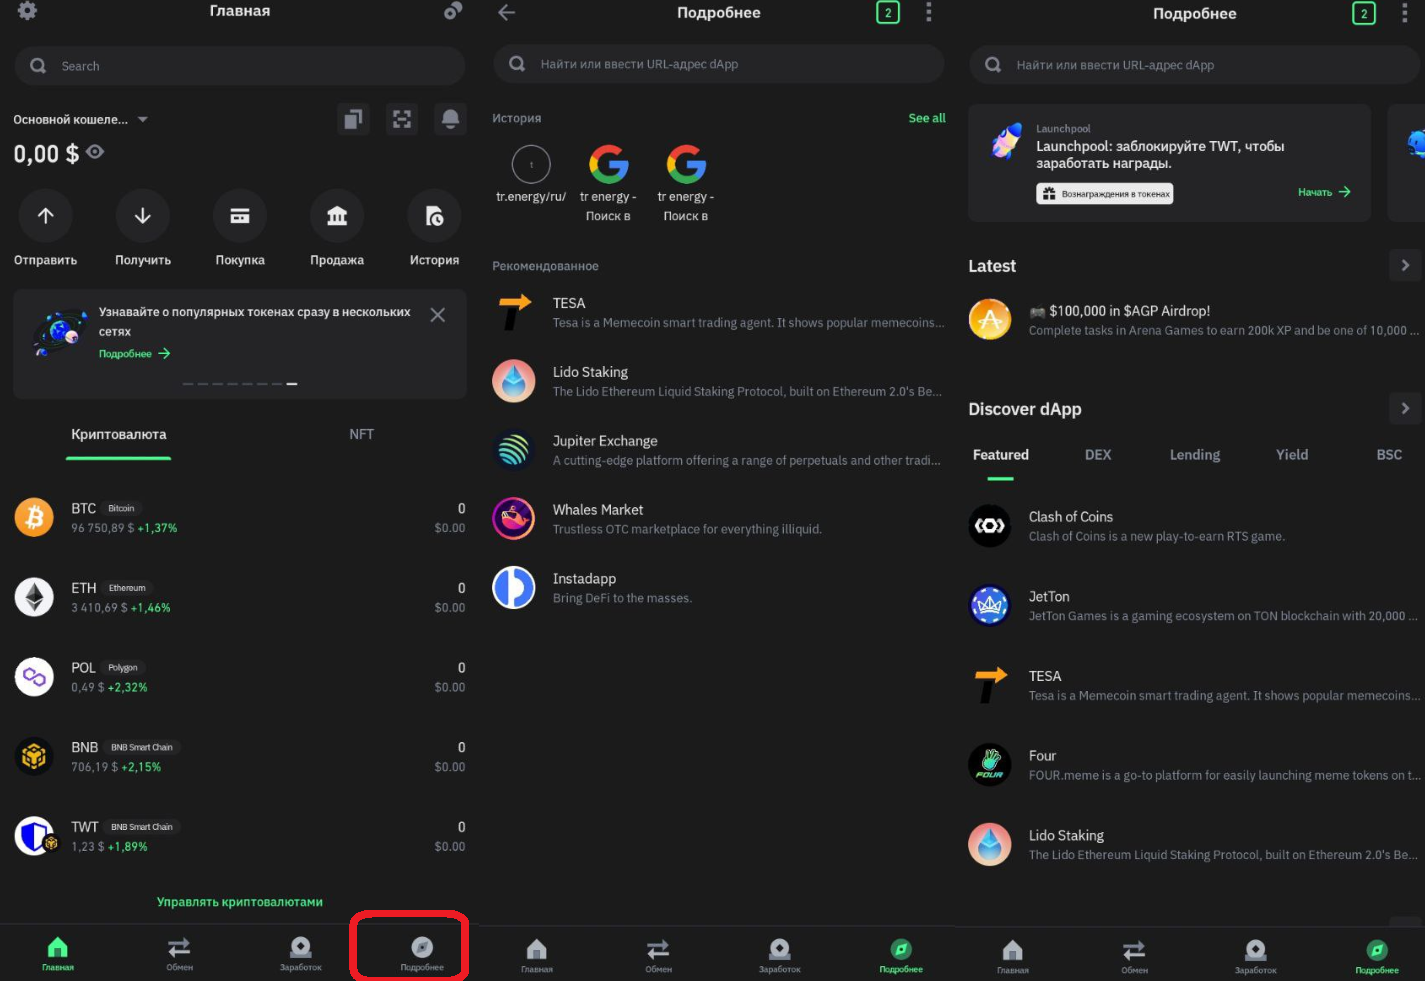
Task: Select the Yield tab
Action: coord(1292,455)
